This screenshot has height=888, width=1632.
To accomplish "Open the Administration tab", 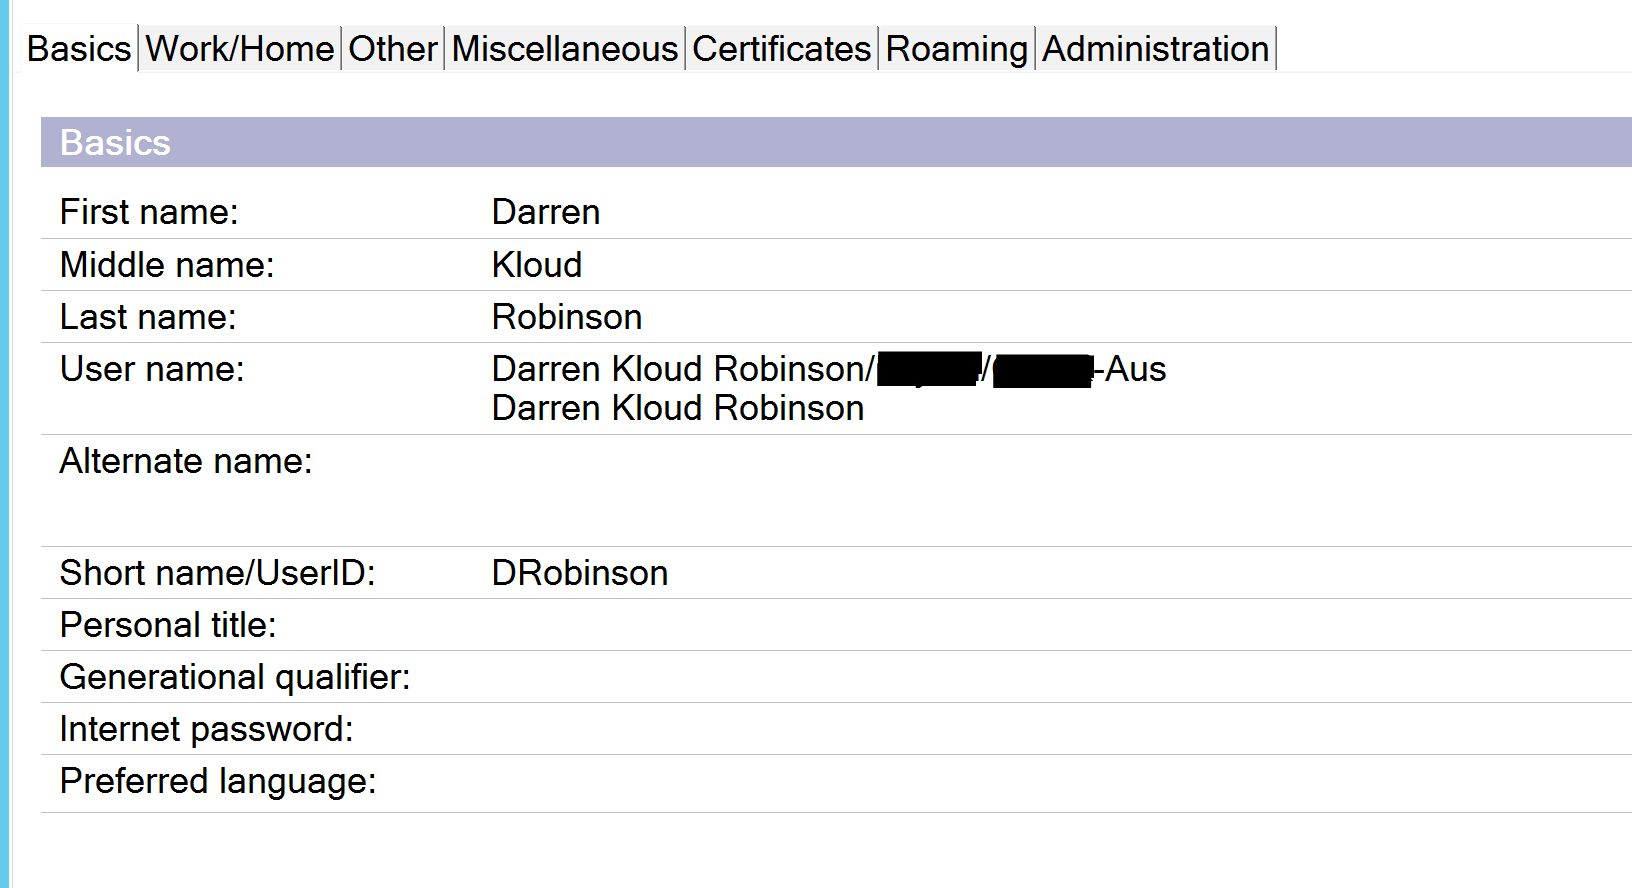I will [1155, 49].
